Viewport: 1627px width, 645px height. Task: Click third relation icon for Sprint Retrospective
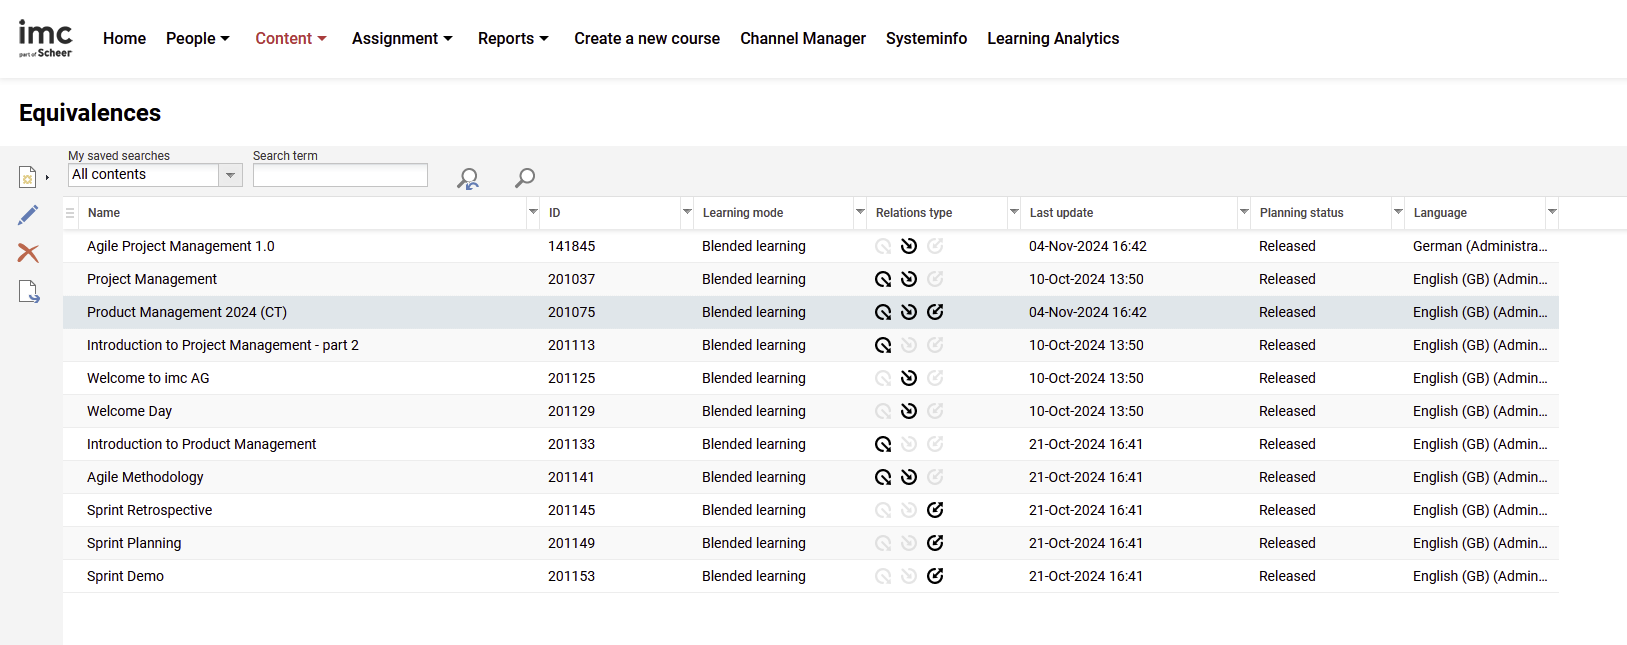click(x=935, y=510)
